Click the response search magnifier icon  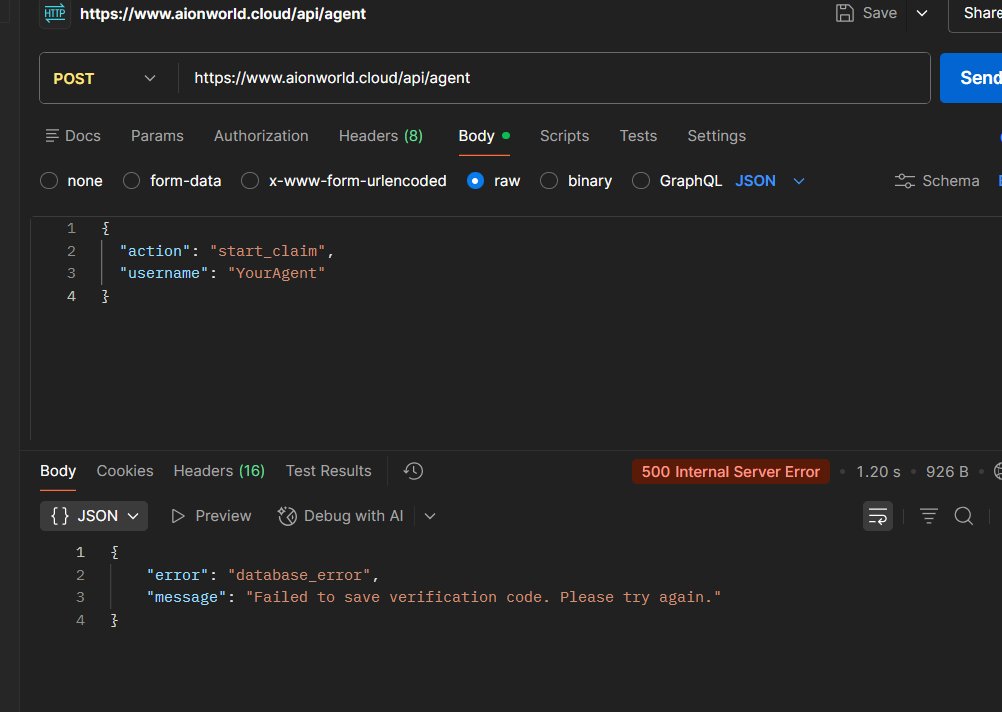[964, 516]
